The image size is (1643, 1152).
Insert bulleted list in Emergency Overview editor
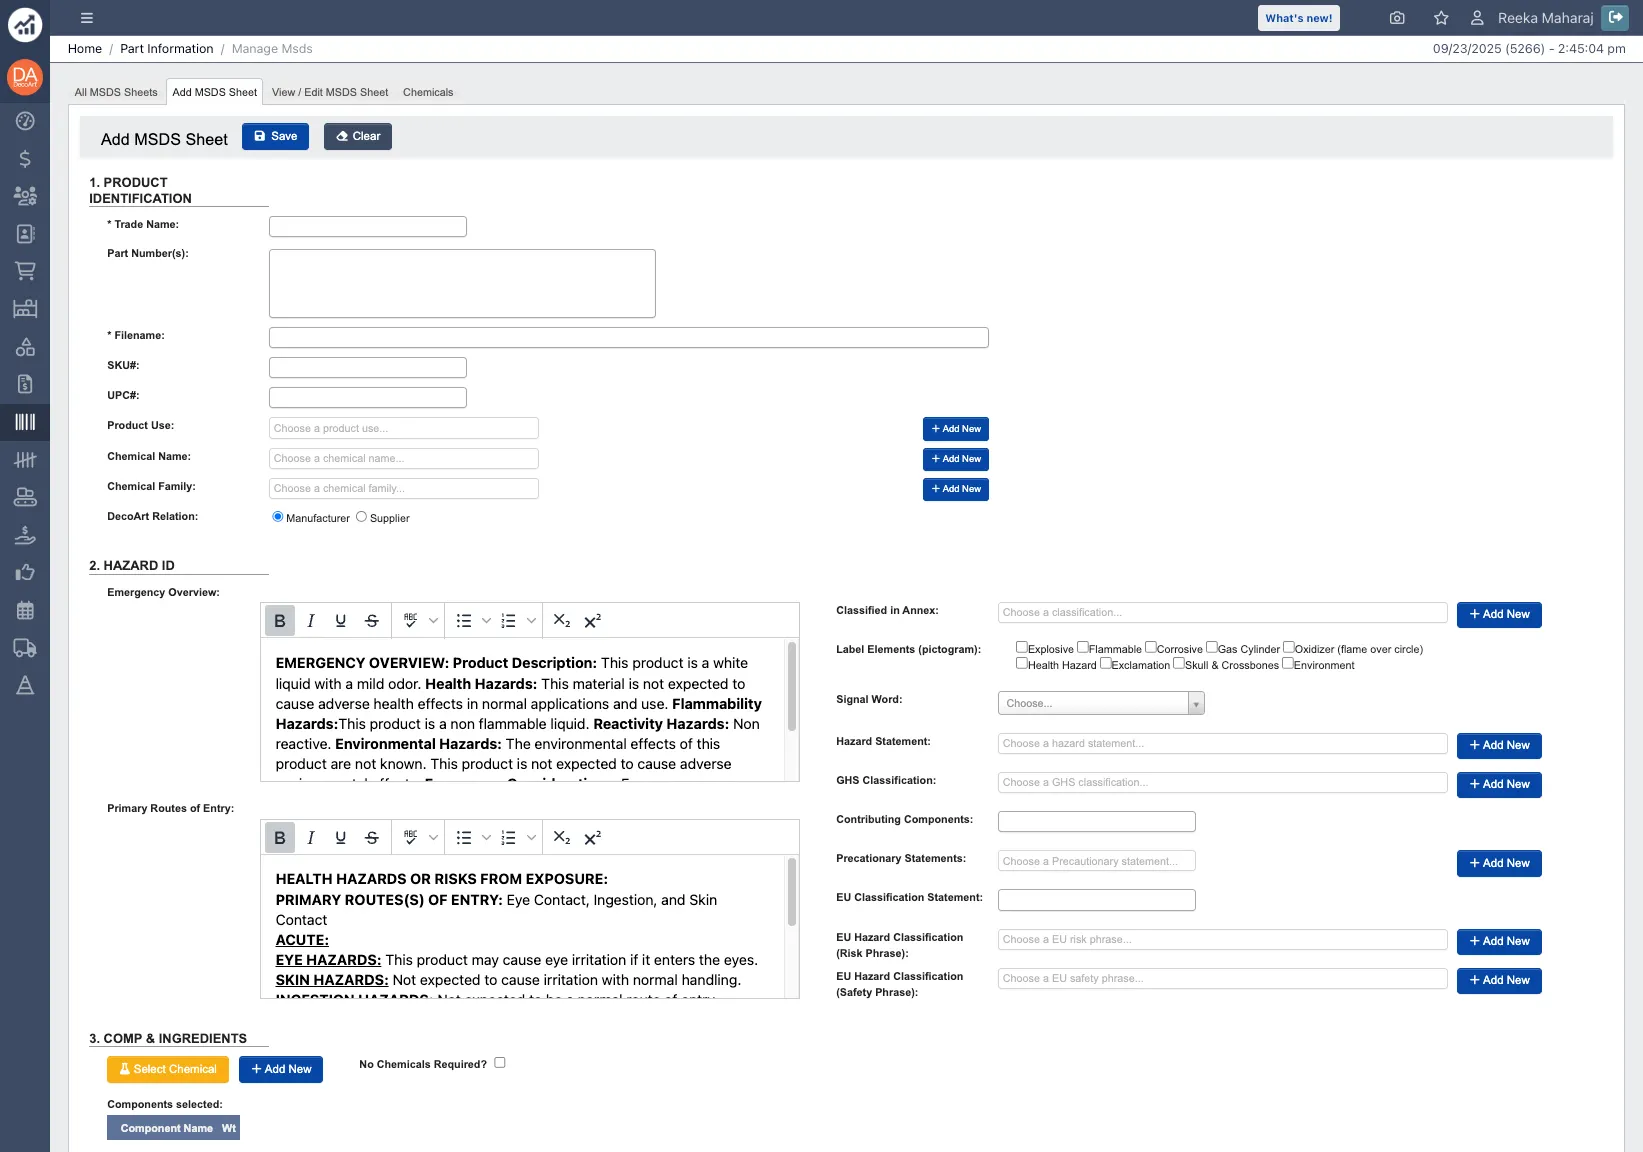(x=464, y=621)
